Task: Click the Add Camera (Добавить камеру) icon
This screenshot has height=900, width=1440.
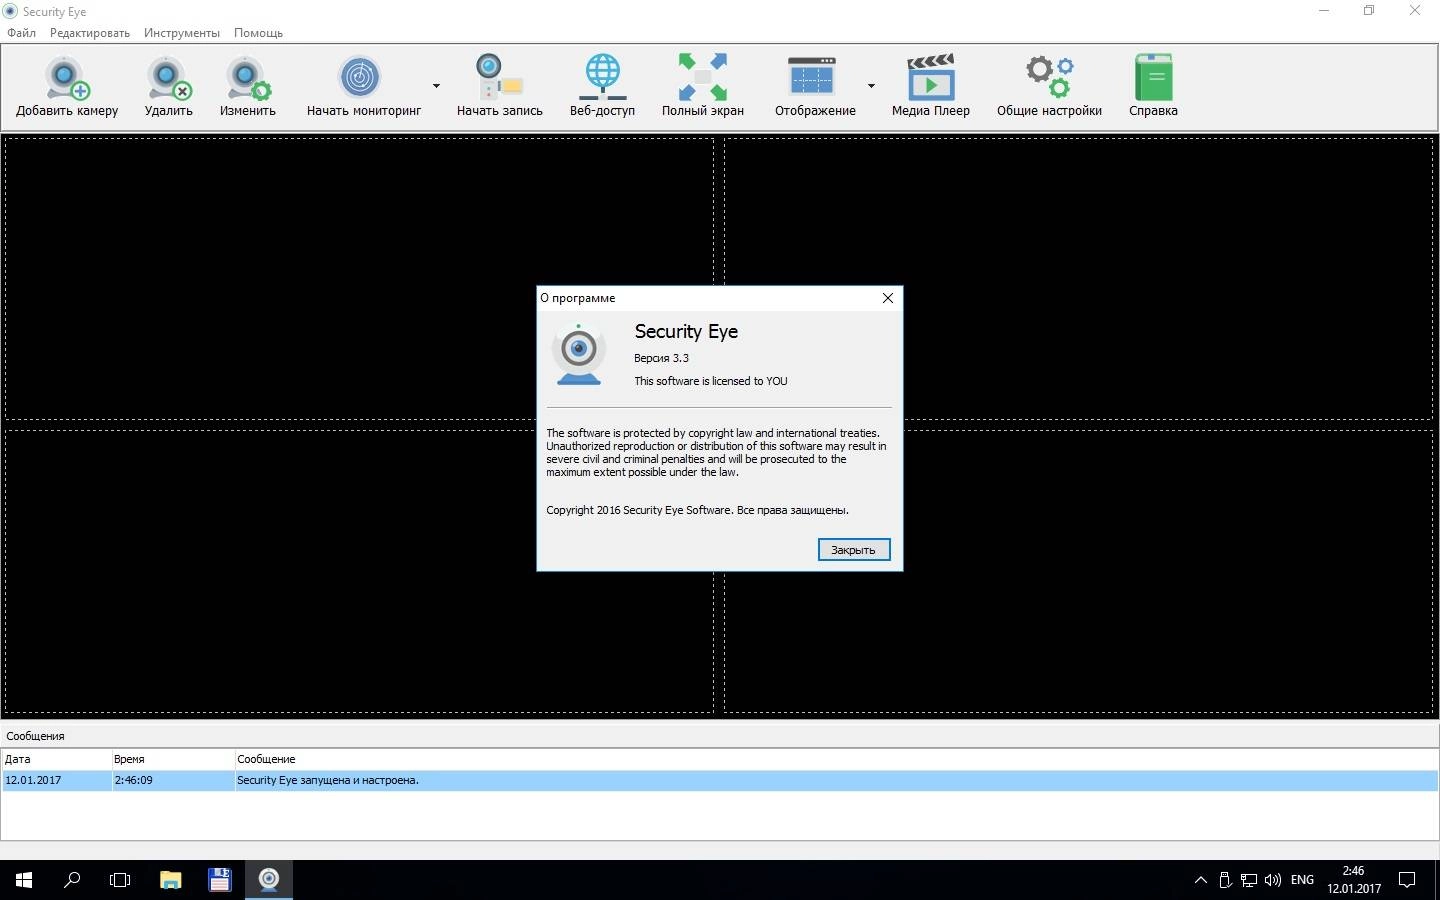Action: pyautogui.click(x=67, y=78)
